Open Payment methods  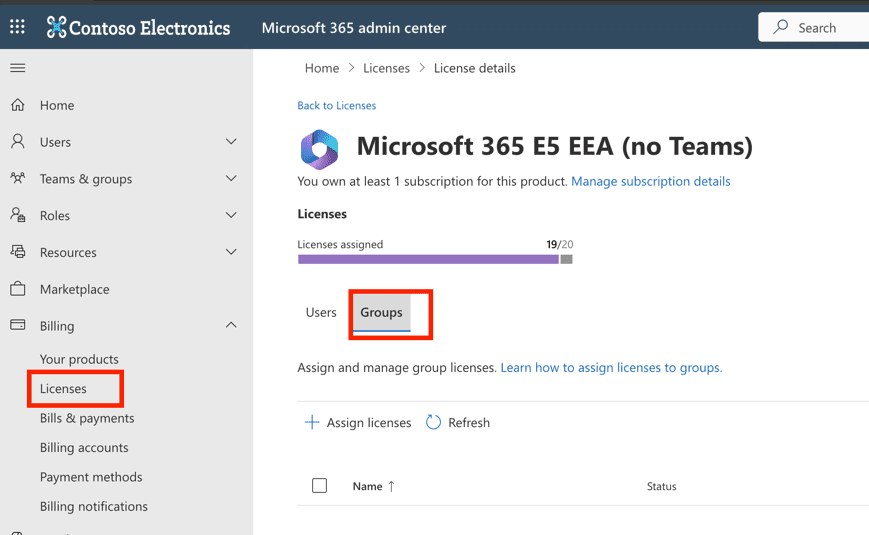pos(91,477)
